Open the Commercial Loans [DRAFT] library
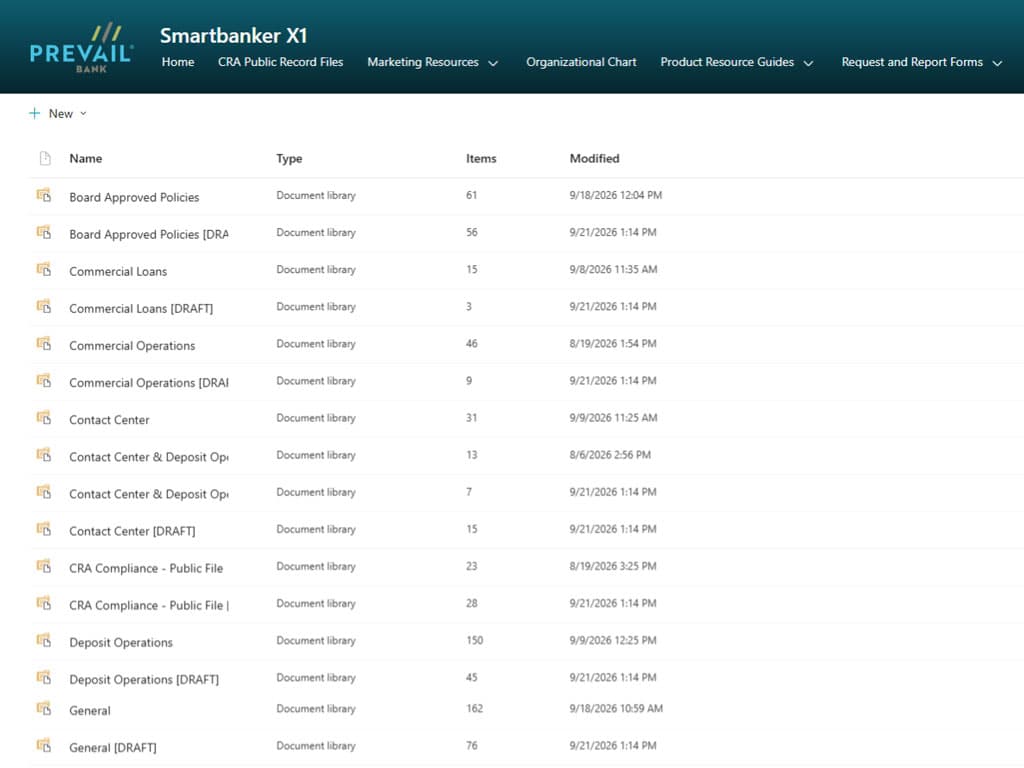 tap(141, 308)
